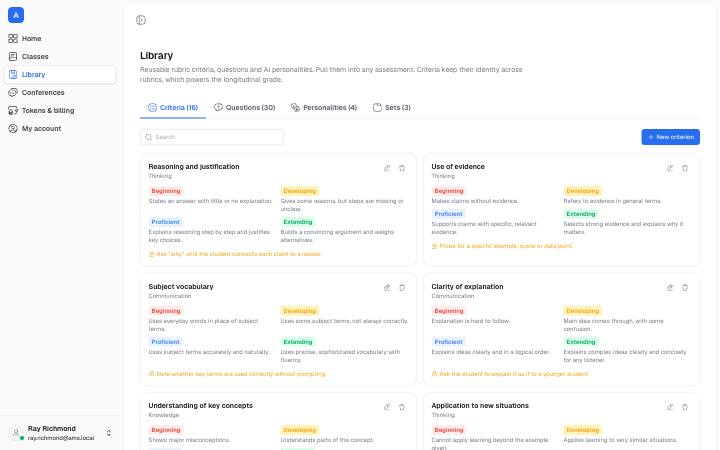The height and width of the screenshot is (450, 720).
Task: Open Home from the sidebar
Action: point(60,39)
